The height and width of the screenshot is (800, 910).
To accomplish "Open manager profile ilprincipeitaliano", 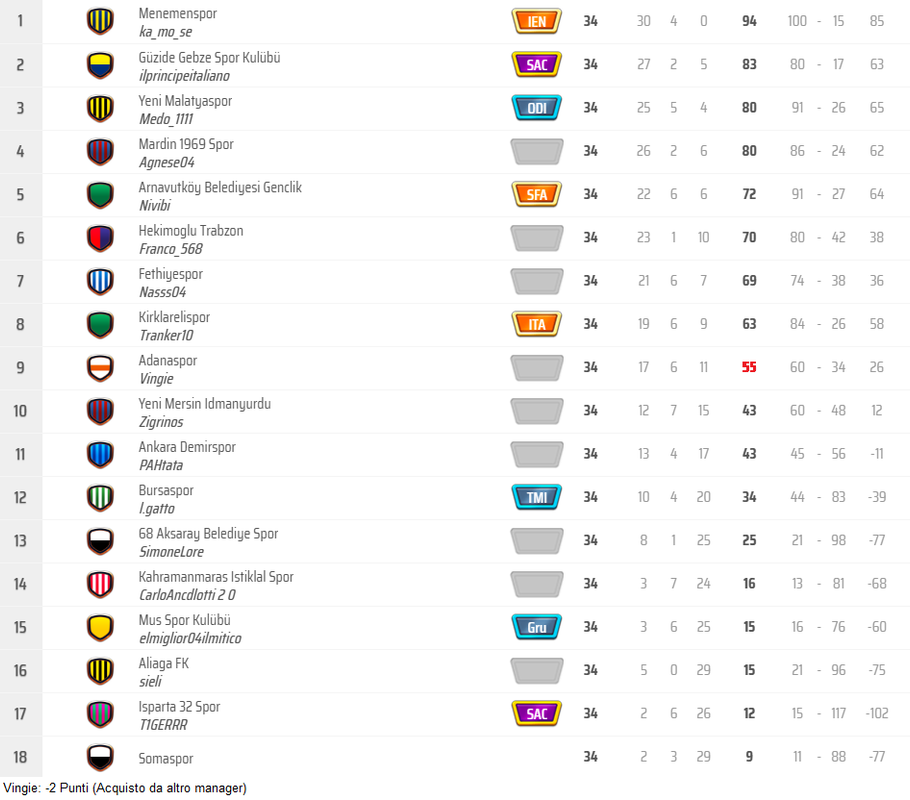I will pos(184,76).
